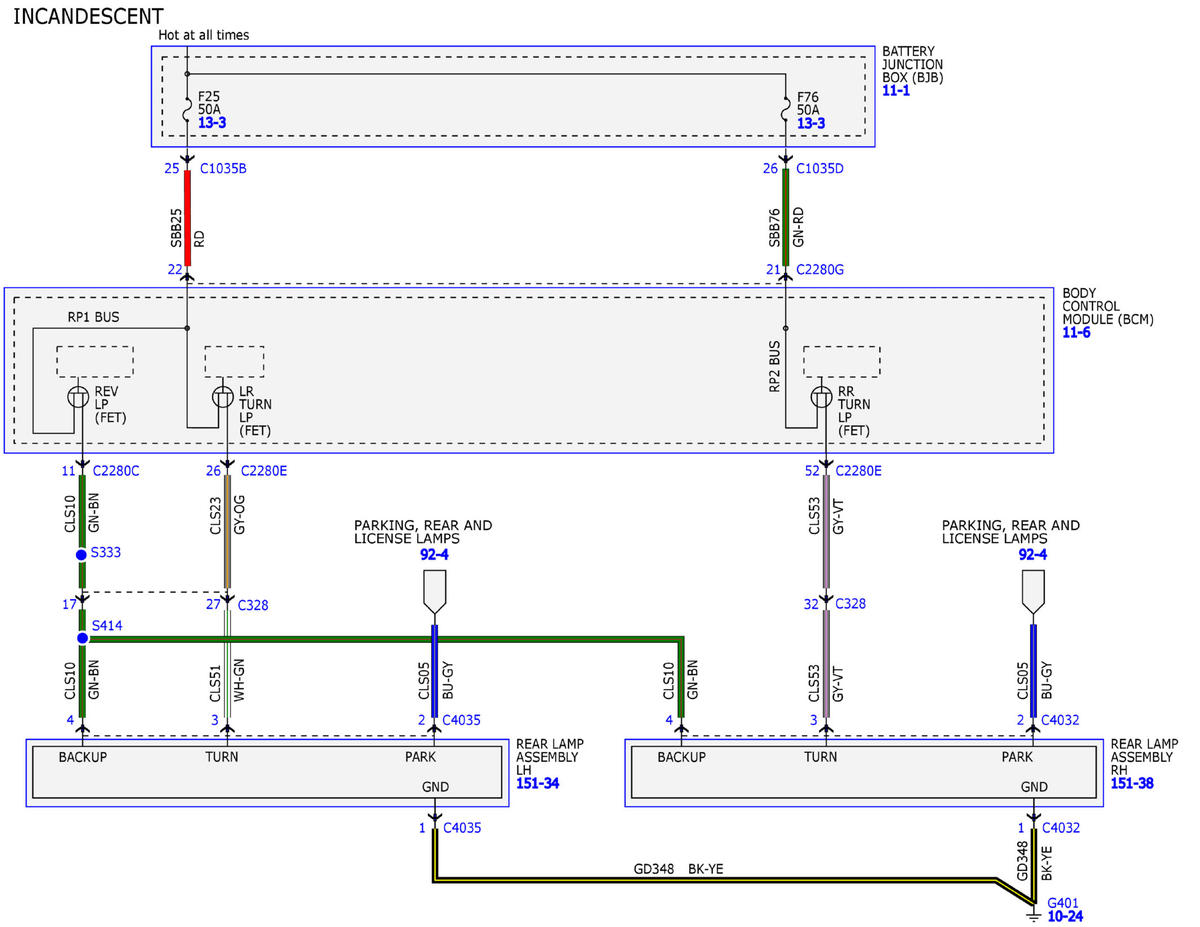Open the 13-3 link under fuse F25

tap(212, 123)
